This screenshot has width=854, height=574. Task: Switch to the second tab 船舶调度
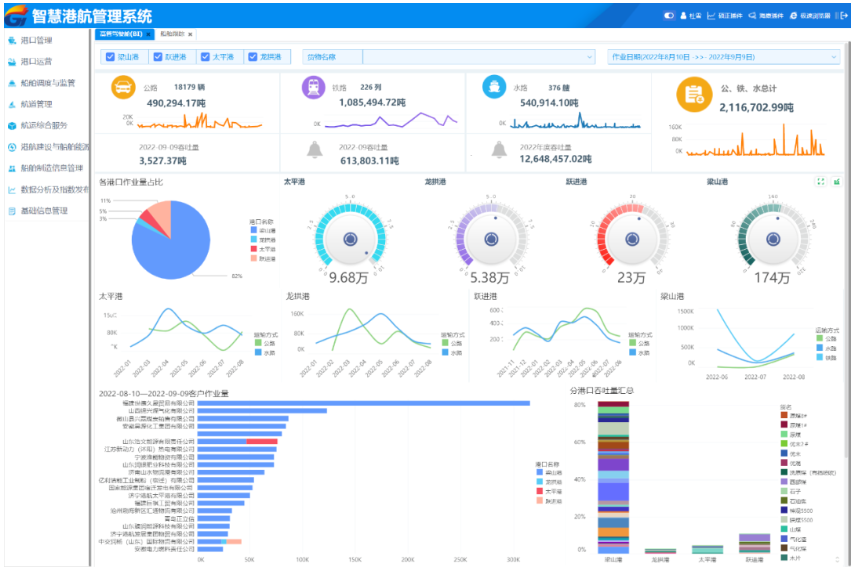point(173,34)
